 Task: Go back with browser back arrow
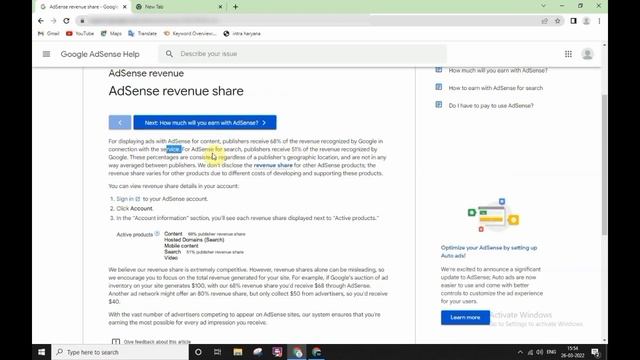tap(40, 21)
